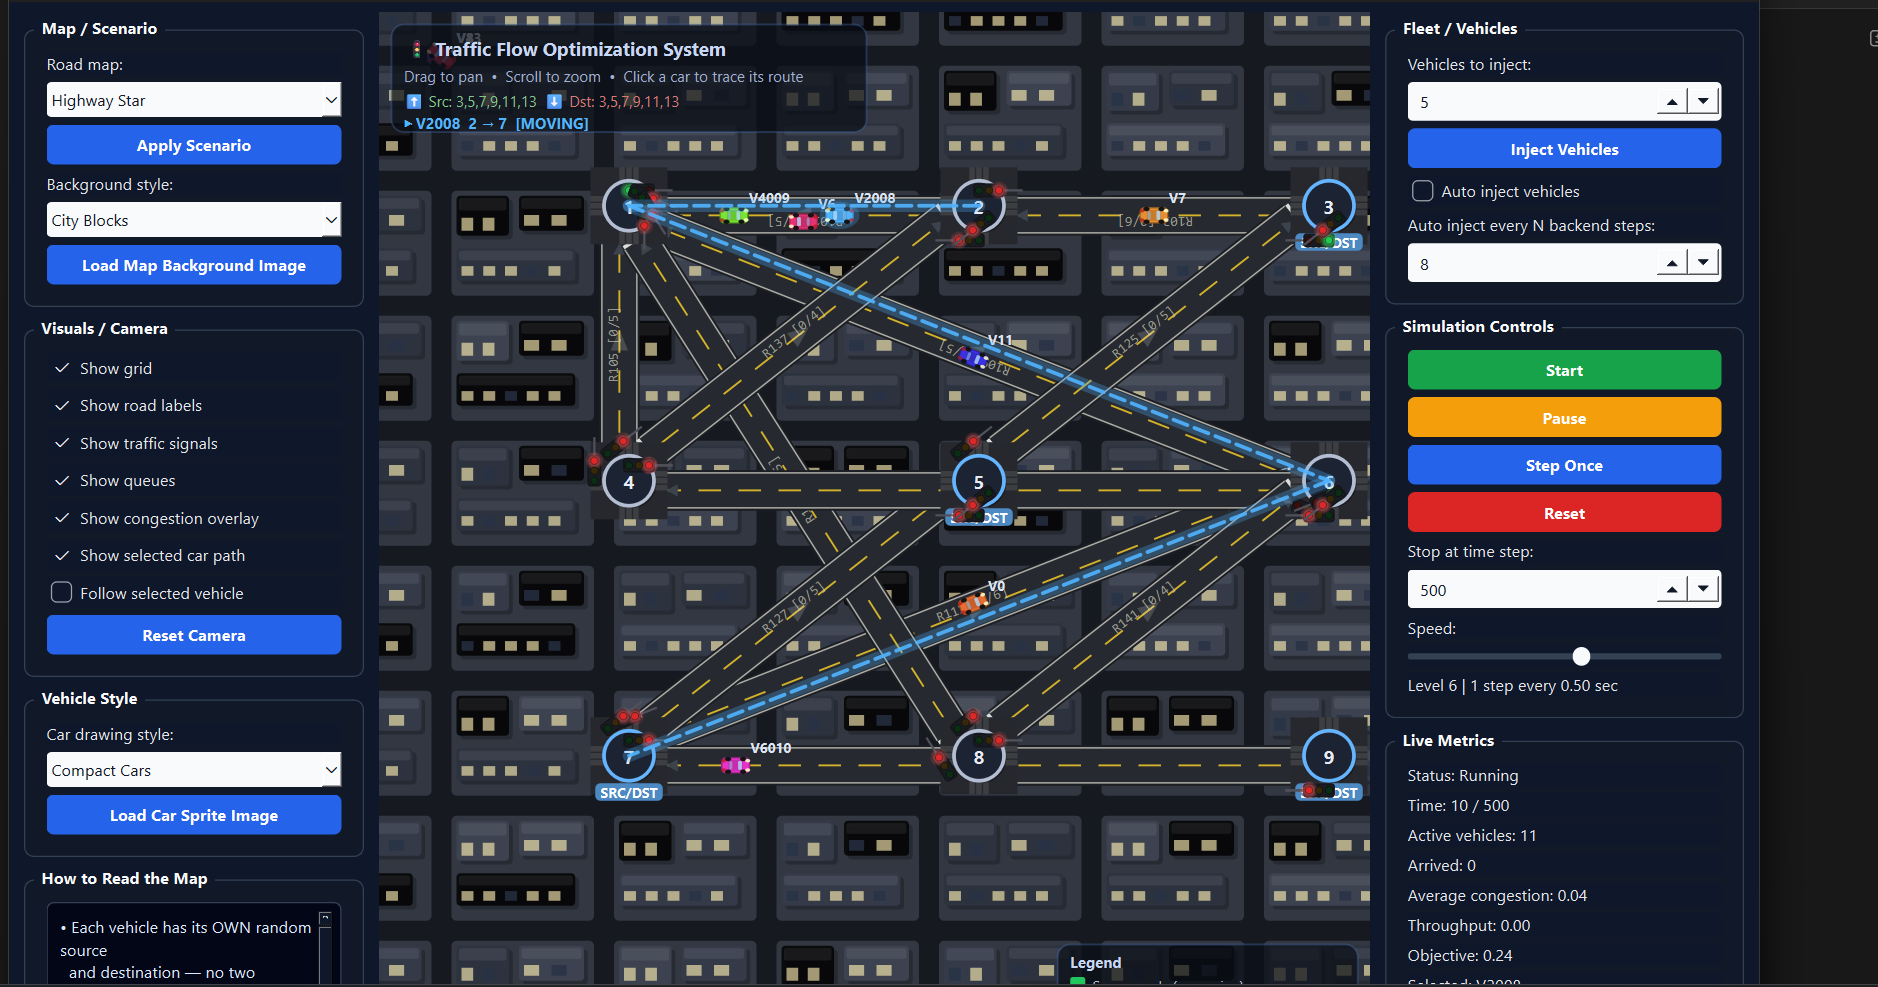Click the 'Active vehicles: 11' metric
The width and height of the screenshot is (1878, 987).
[1472, 836]
